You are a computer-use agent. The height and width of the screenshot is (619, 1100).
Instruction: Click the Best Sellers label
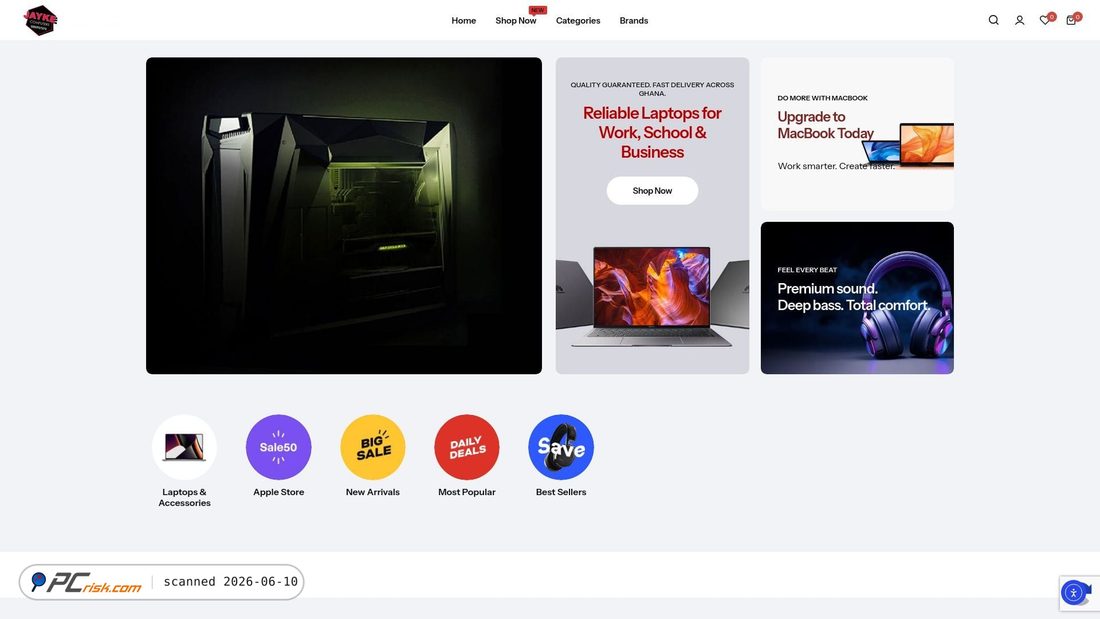[561, 492]
